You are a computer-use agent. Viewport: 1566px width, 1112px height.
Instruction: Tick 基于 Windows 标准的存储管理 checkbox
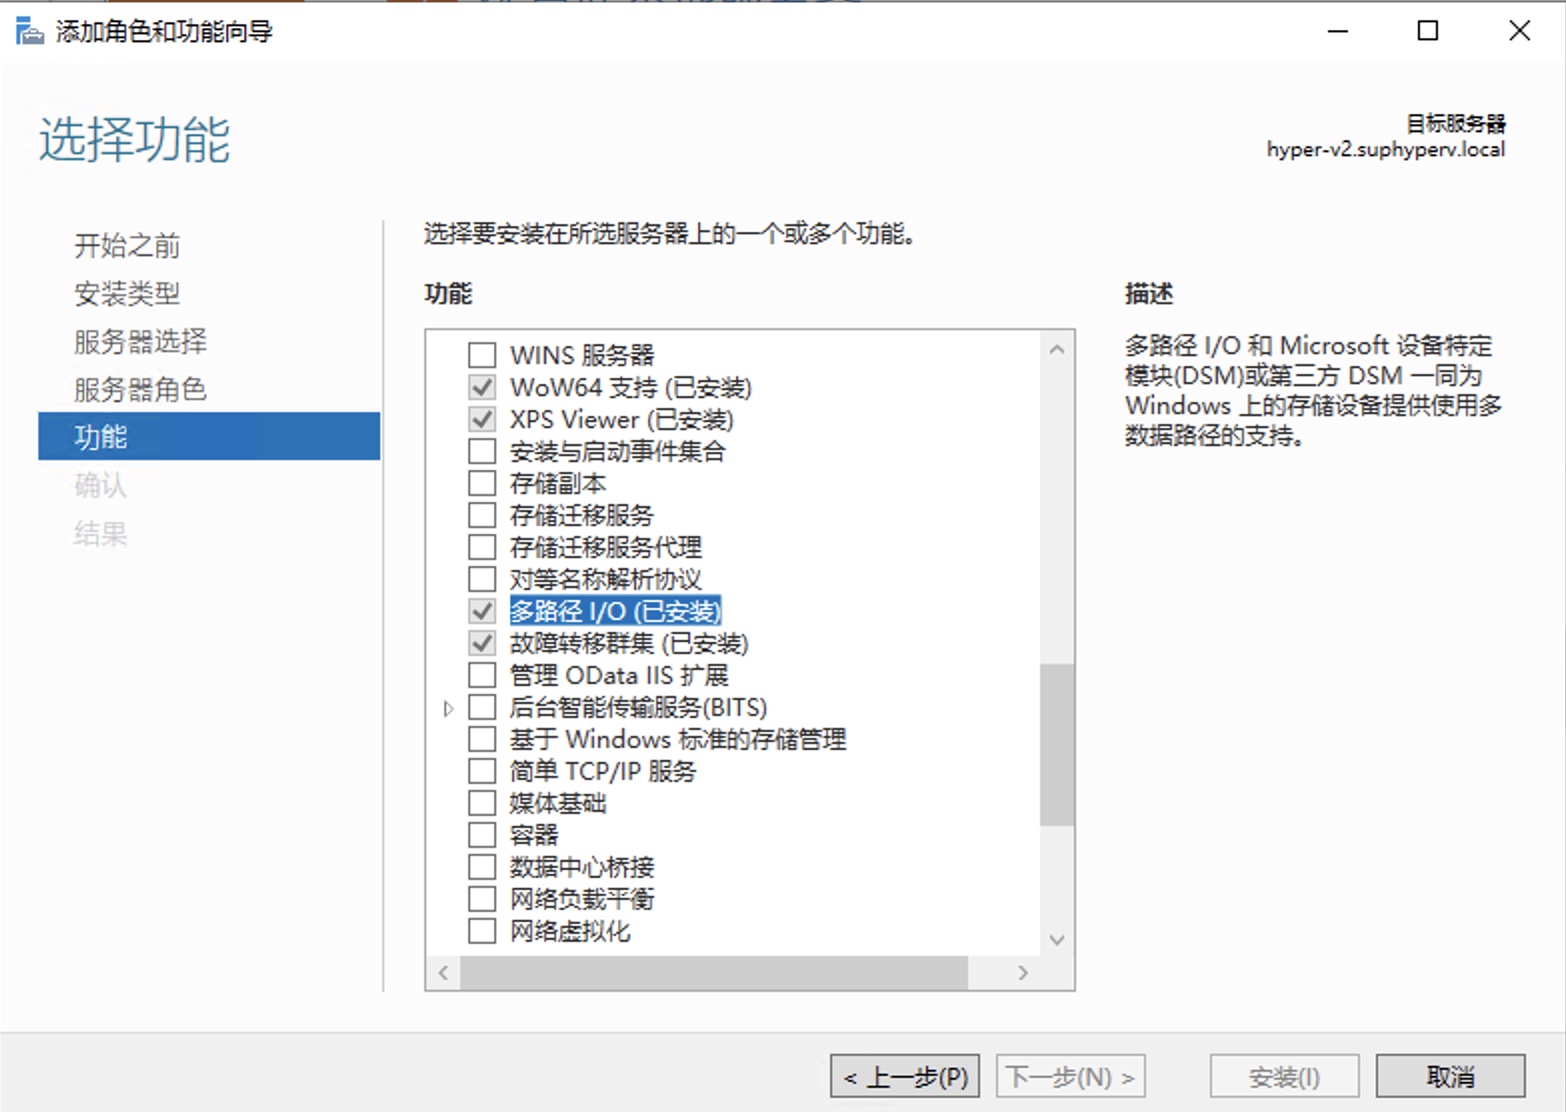[482, 739]
